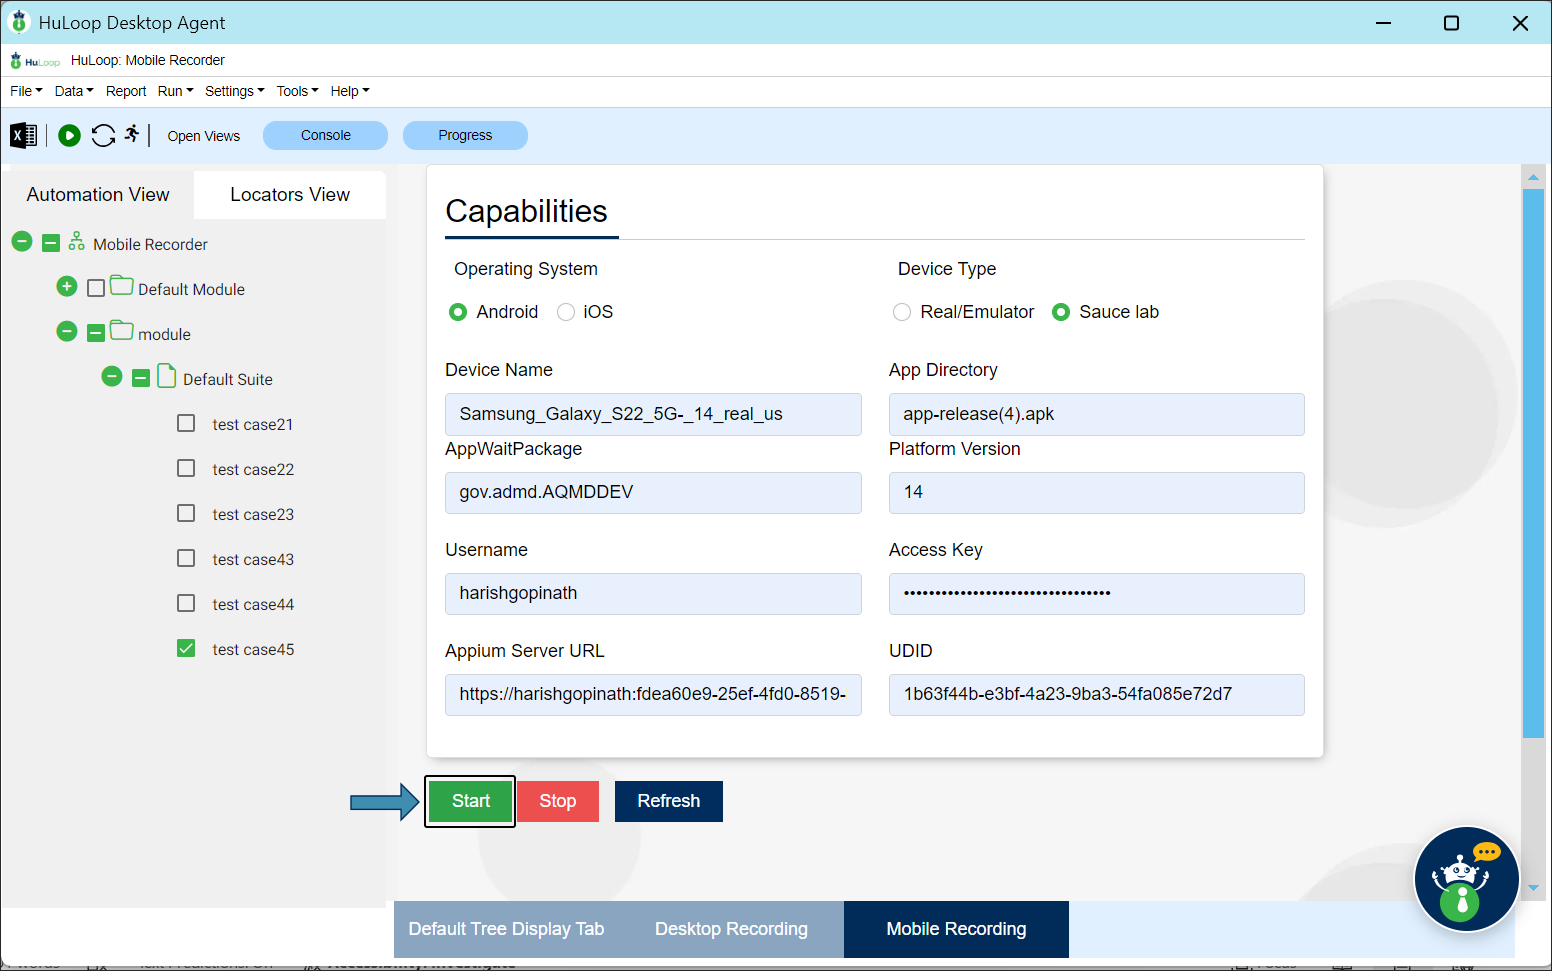
Task: Choose the Real/Emulator device type
Action: 902,312
